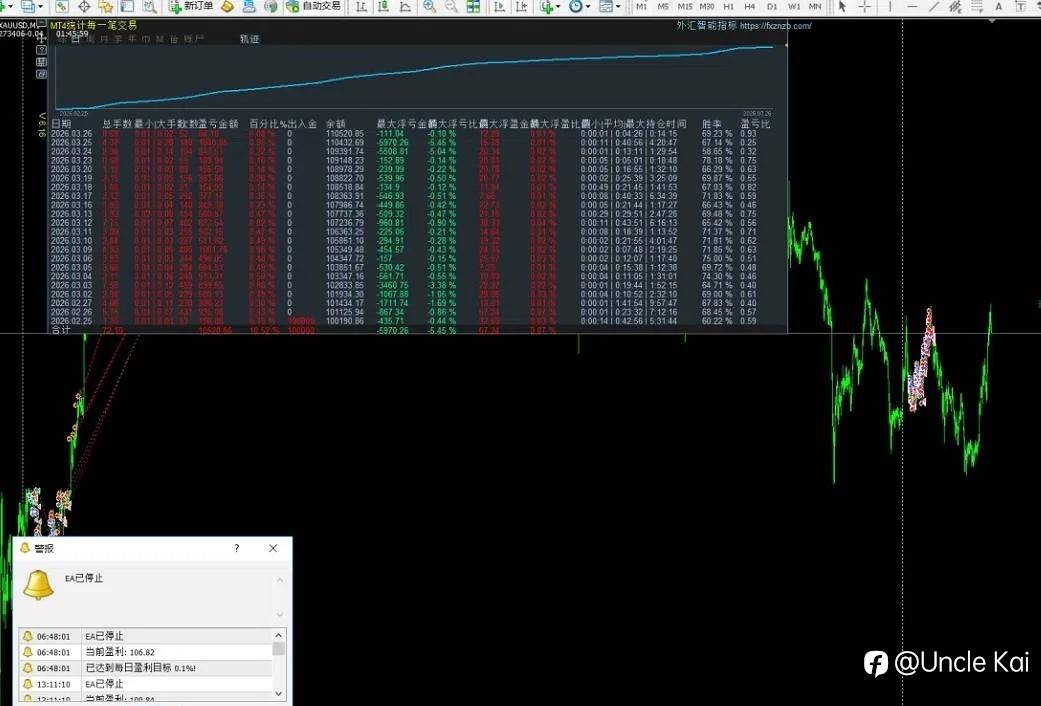1041x706 pixels.
Task: Switch chart to bar chart icon
Action: coord(361,7)
